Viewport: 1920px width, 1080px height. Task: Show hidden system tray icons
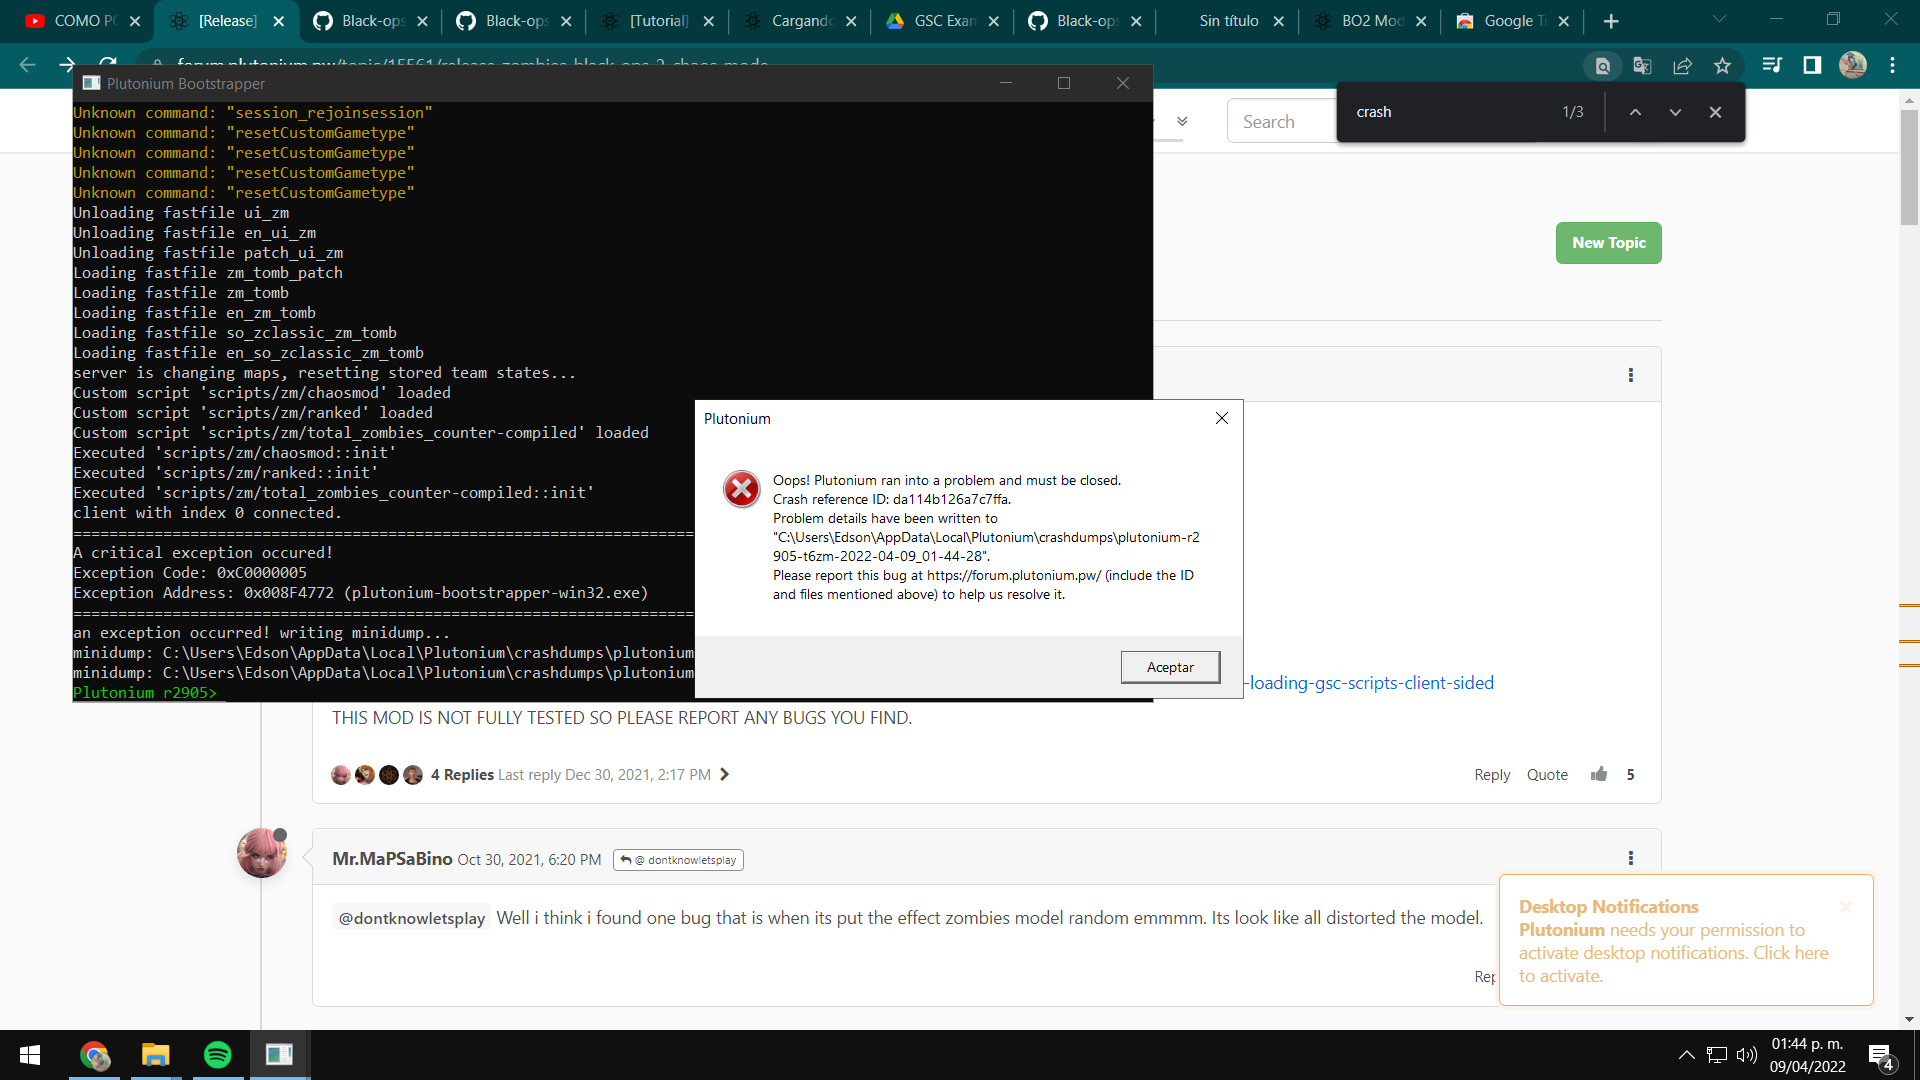coord(1686,1055)
